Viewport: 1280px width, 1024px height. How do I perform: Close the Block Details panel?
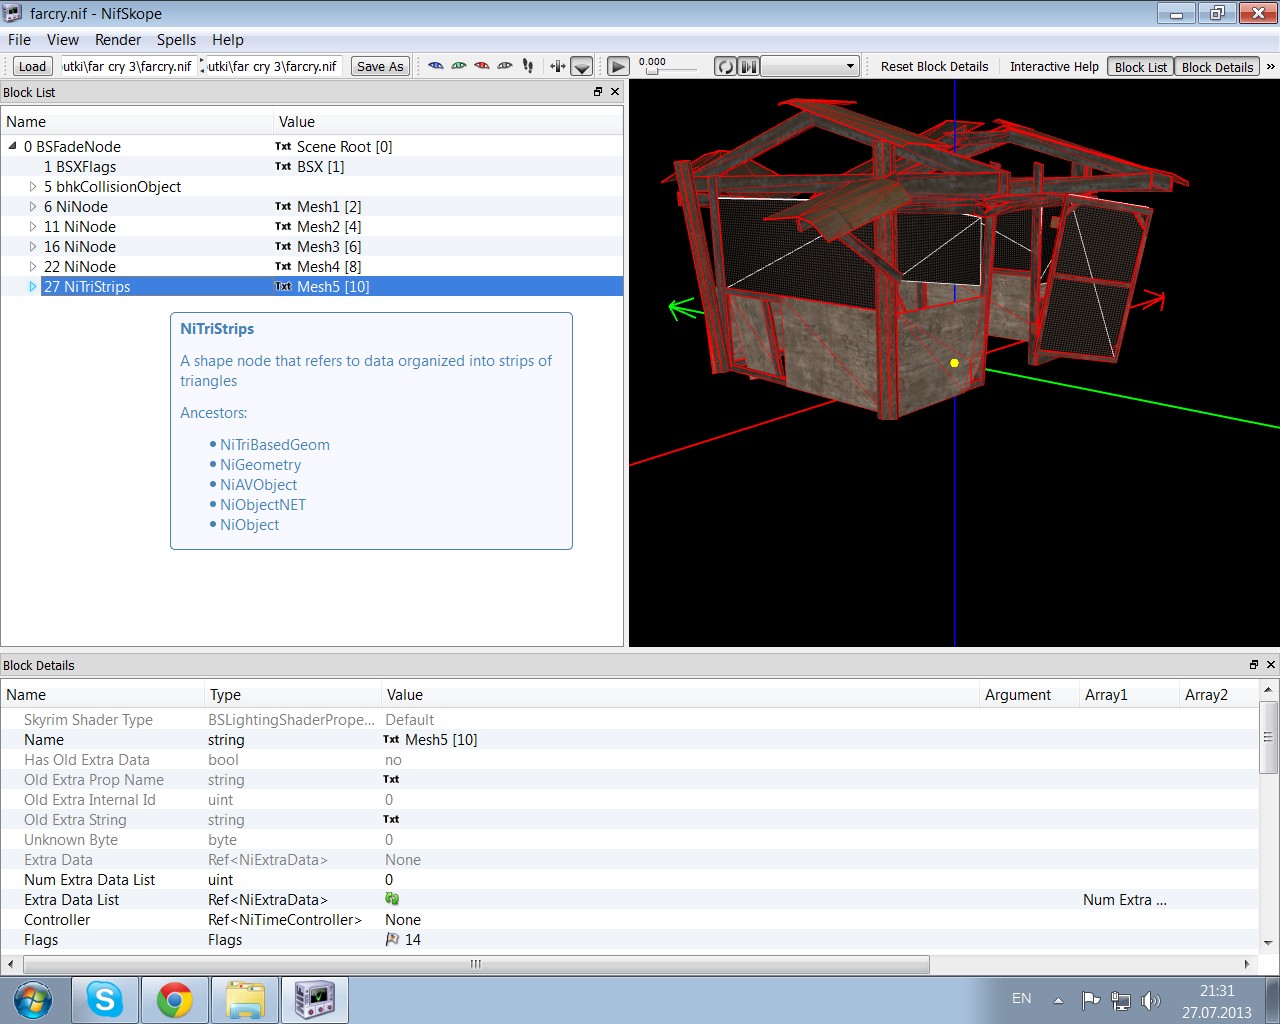tap(1271, 665)
